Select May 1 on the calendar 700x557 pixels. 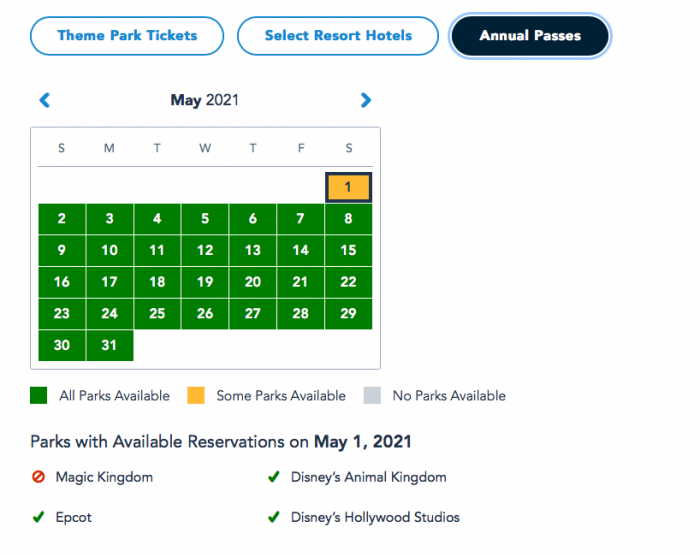[348, 187]
